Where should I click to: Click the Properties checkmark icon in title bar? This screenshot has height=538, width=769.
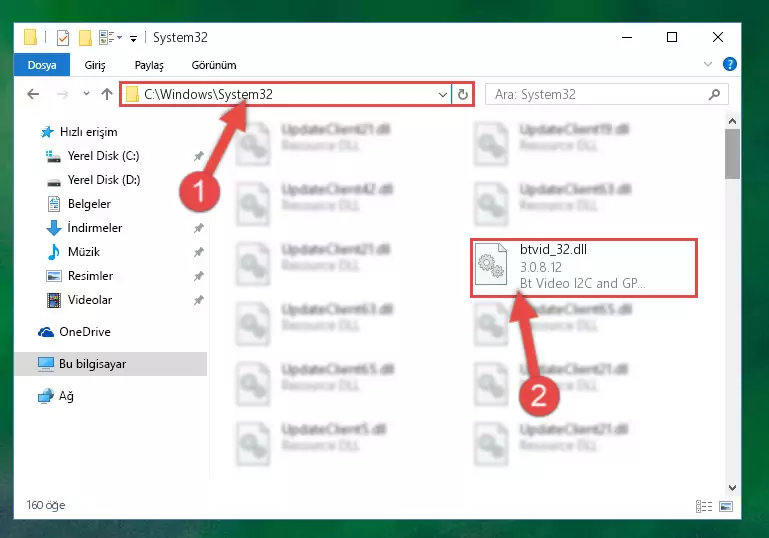[x=63, y=38]
